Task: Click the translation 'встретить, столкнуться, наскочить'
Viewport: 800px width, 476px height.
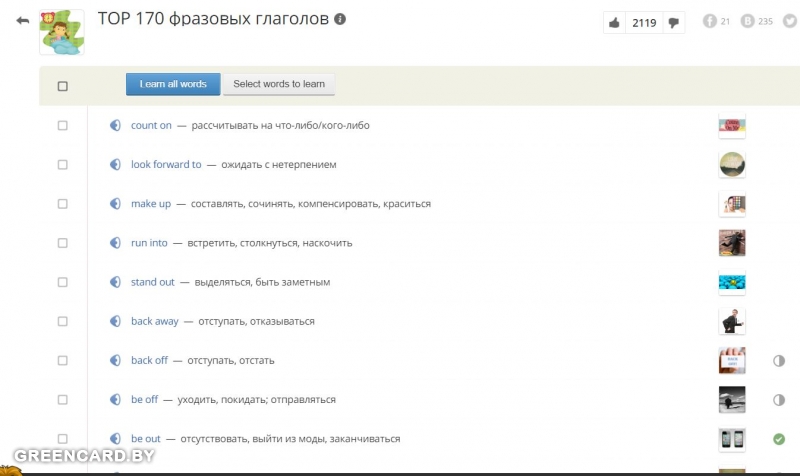Action: pos(270,243)
